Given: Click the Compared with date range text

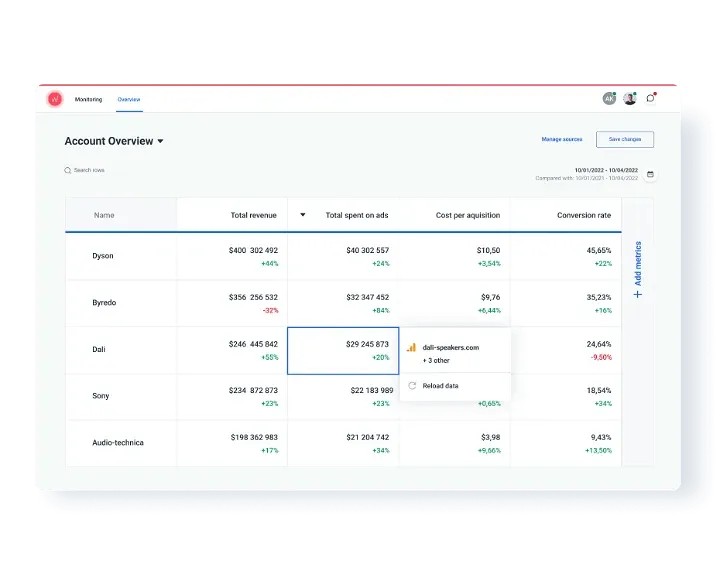Looking at the screenshot, I should 586,178.
